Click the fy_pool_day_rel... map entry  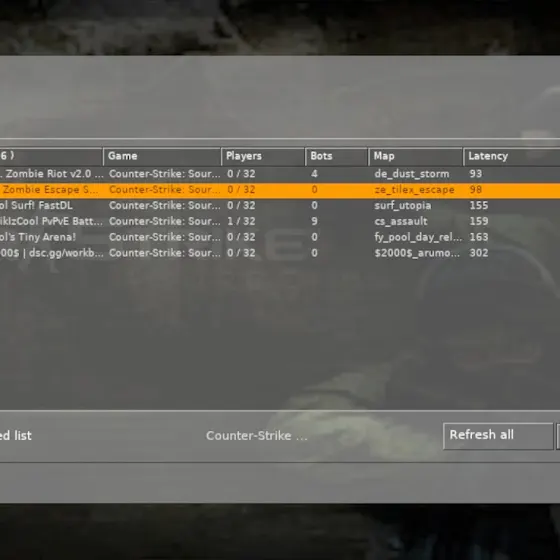coord(418,237)
